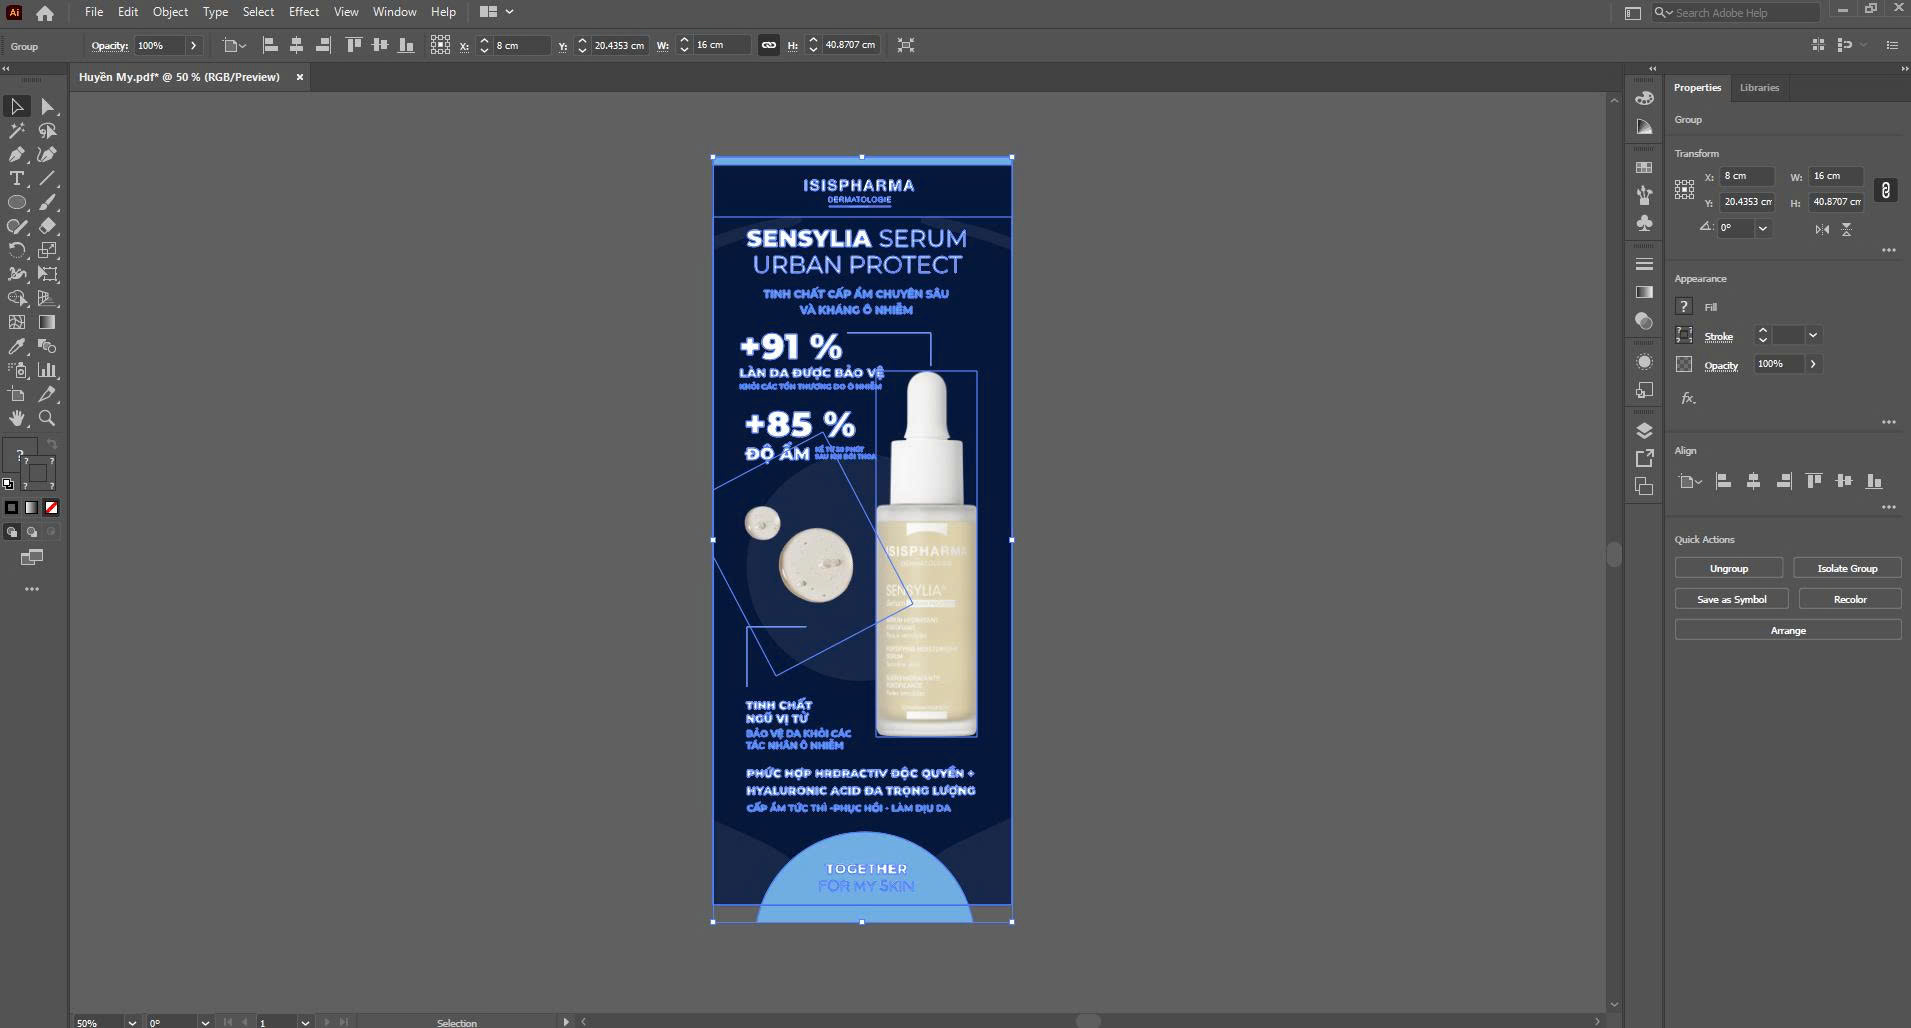
Task: Choose the Lasso tool
Action: [x=47, y=131]
